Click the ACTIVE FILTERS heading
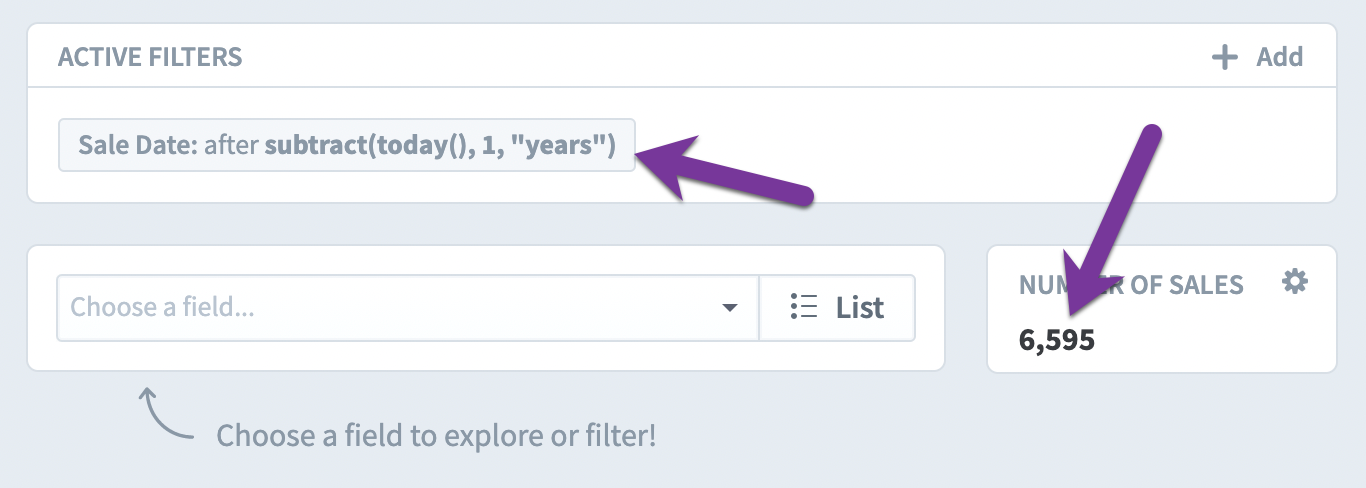 pos(150,57)
